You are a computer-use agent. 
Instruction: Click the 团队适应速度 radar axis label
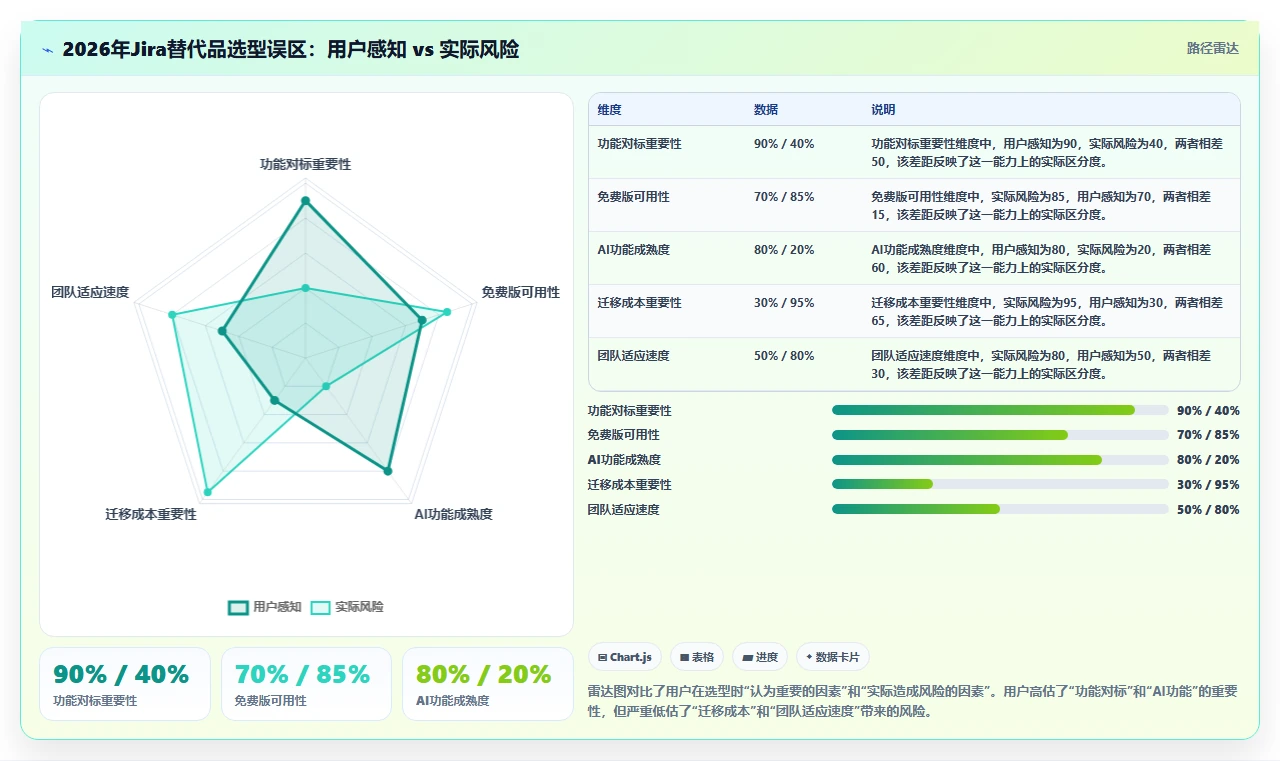[x=90, y=292]
